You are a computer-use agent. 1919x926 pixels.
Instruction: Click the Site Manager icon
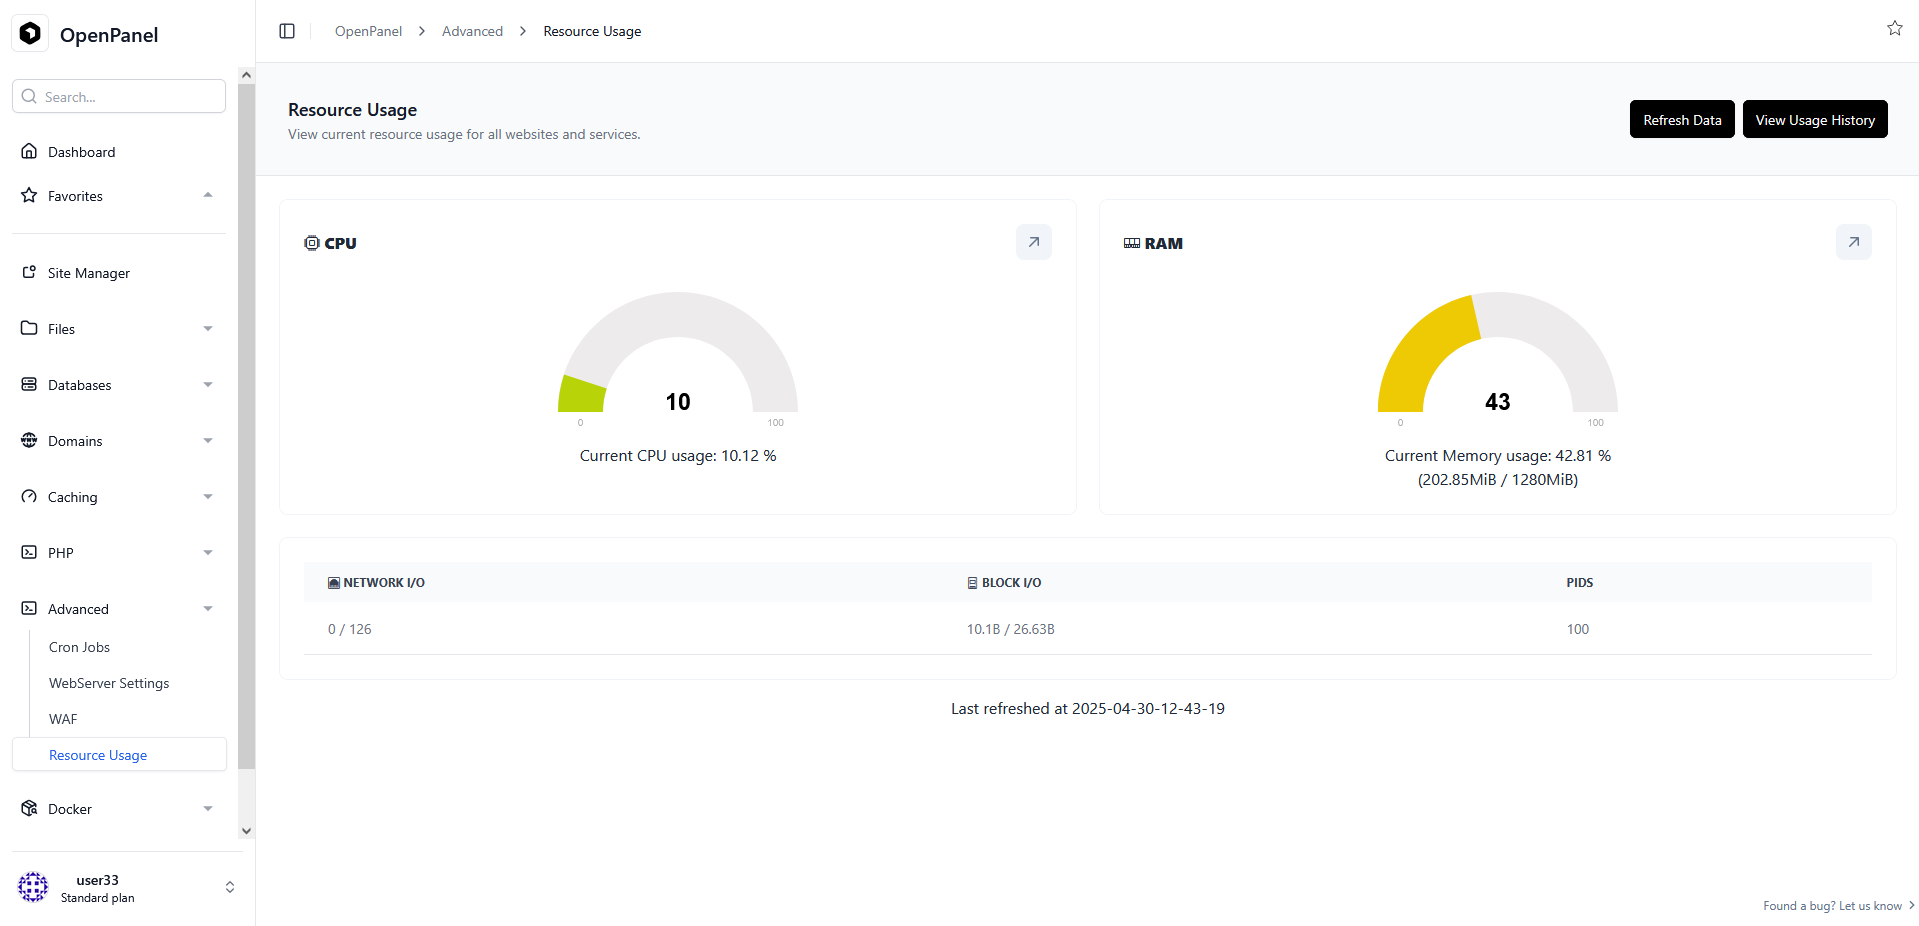click(x=29, y=272)
